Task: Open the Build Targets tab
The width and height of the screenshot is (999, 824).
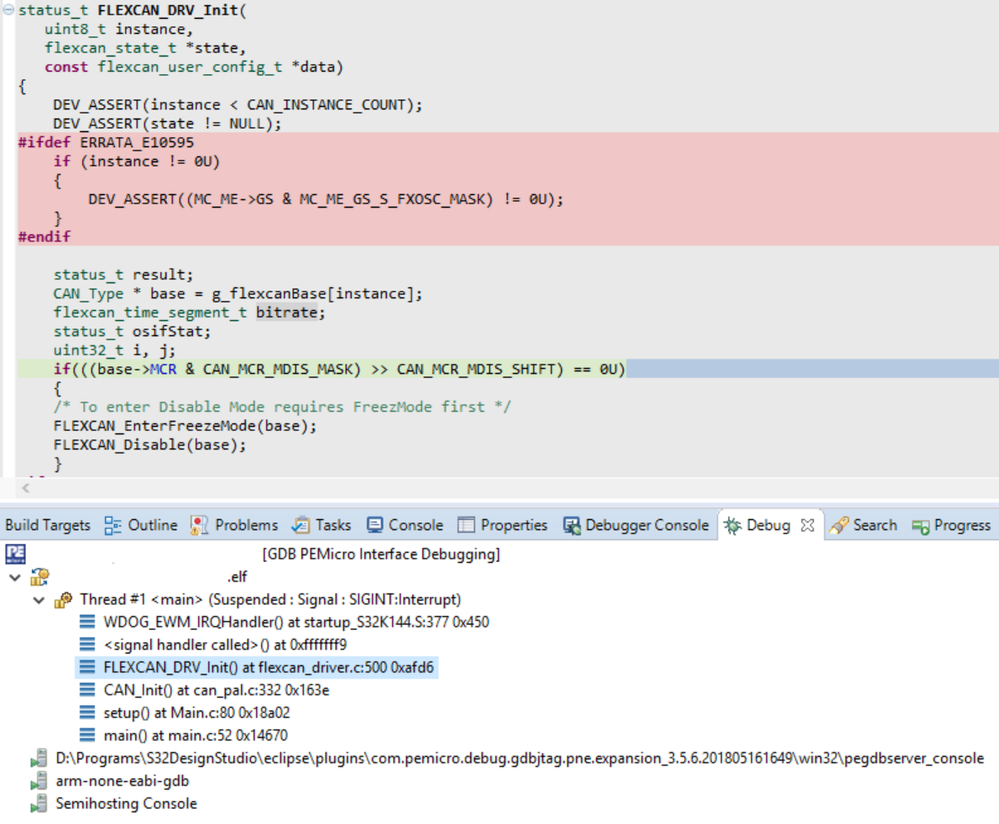Action: pyautogui.click(x=47, y=525)
